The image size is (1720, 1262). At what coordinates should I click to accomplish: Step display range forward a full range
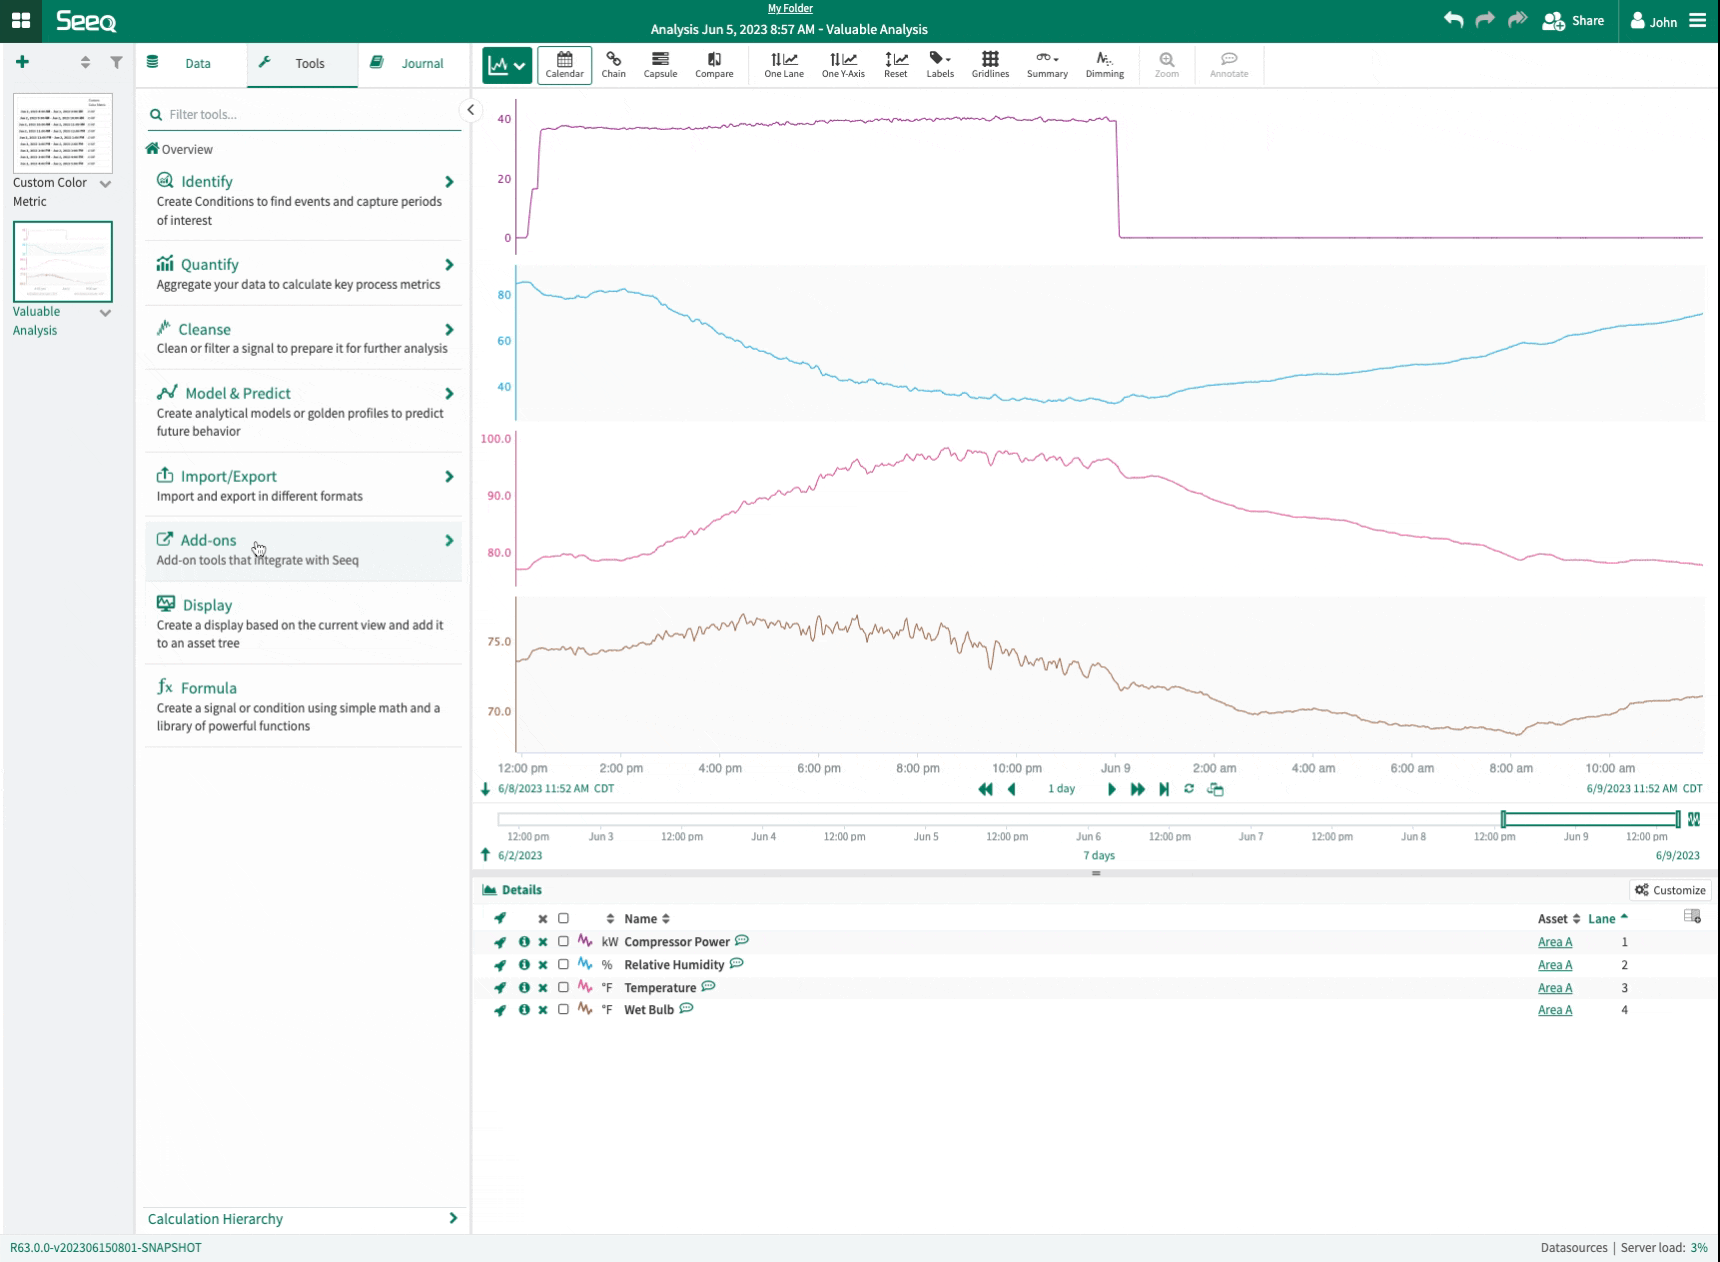pos(1137,789)
